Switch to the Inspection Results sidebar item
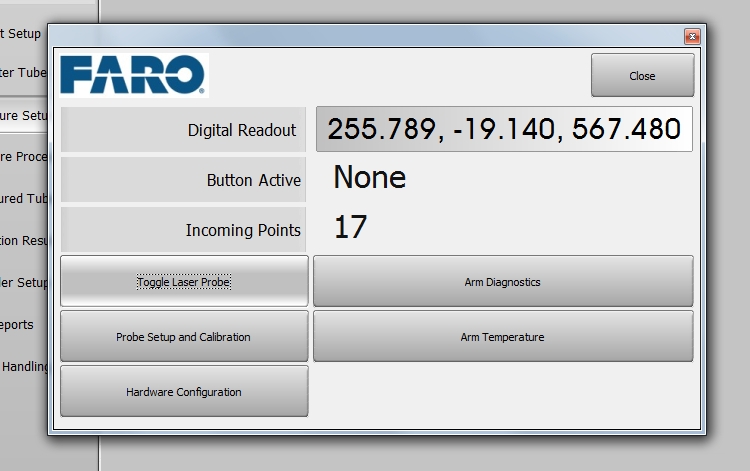Screen dimensions: 750x471 24,240
